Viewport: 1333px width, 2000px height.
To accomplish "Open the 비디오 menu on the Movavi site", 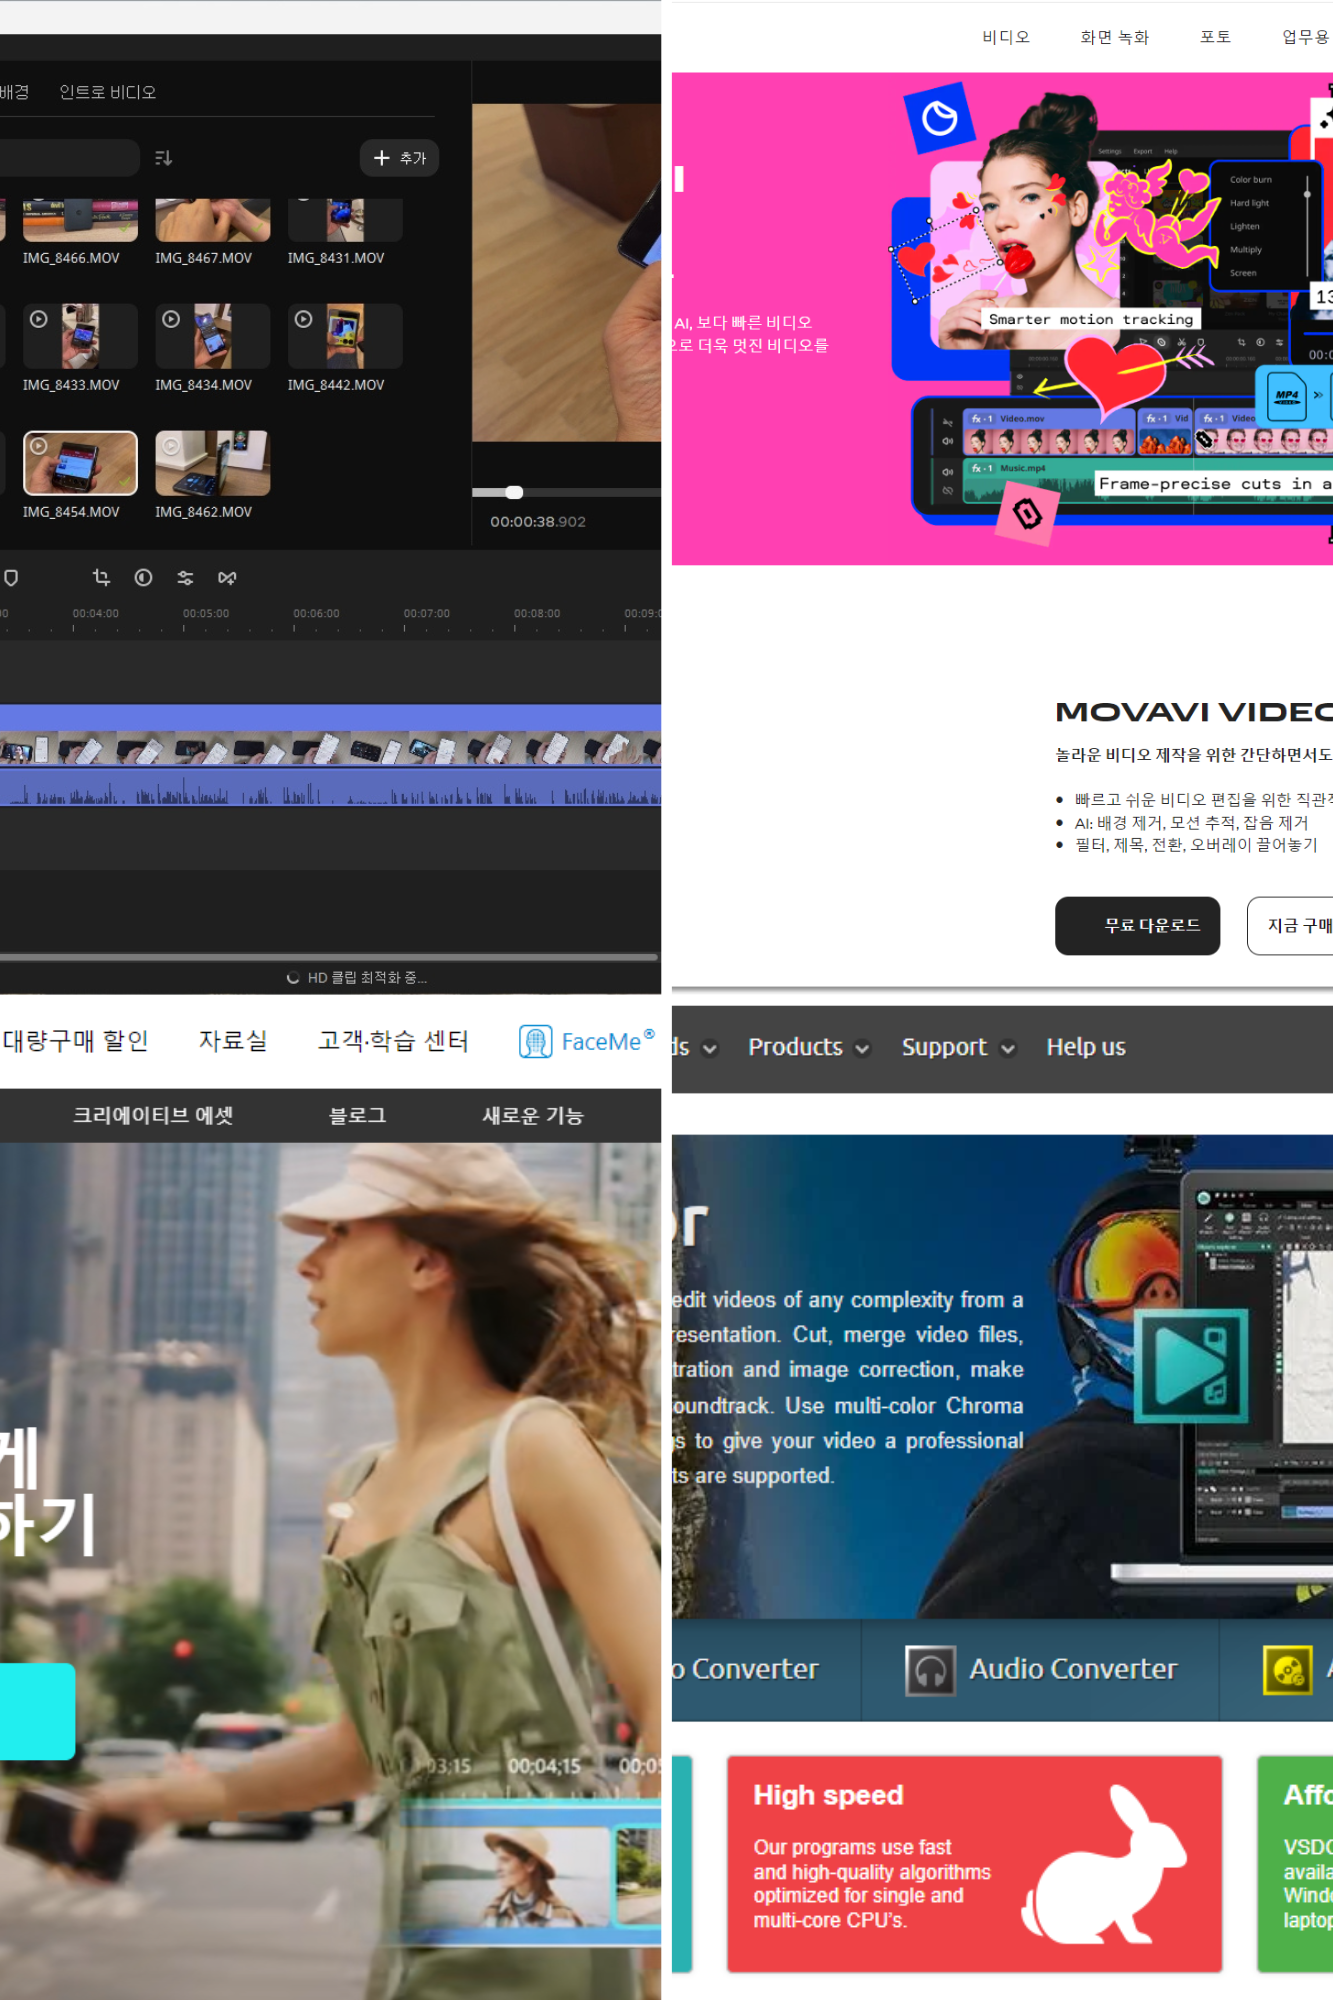I will pos(1005,37).
